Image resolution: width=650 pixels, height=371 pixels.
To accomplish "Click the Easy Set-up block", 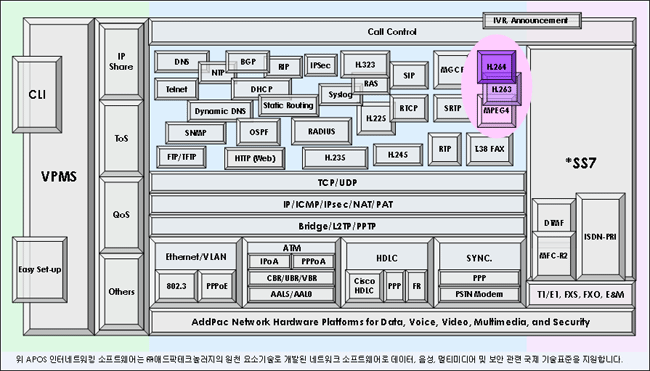I will [40, 269].
